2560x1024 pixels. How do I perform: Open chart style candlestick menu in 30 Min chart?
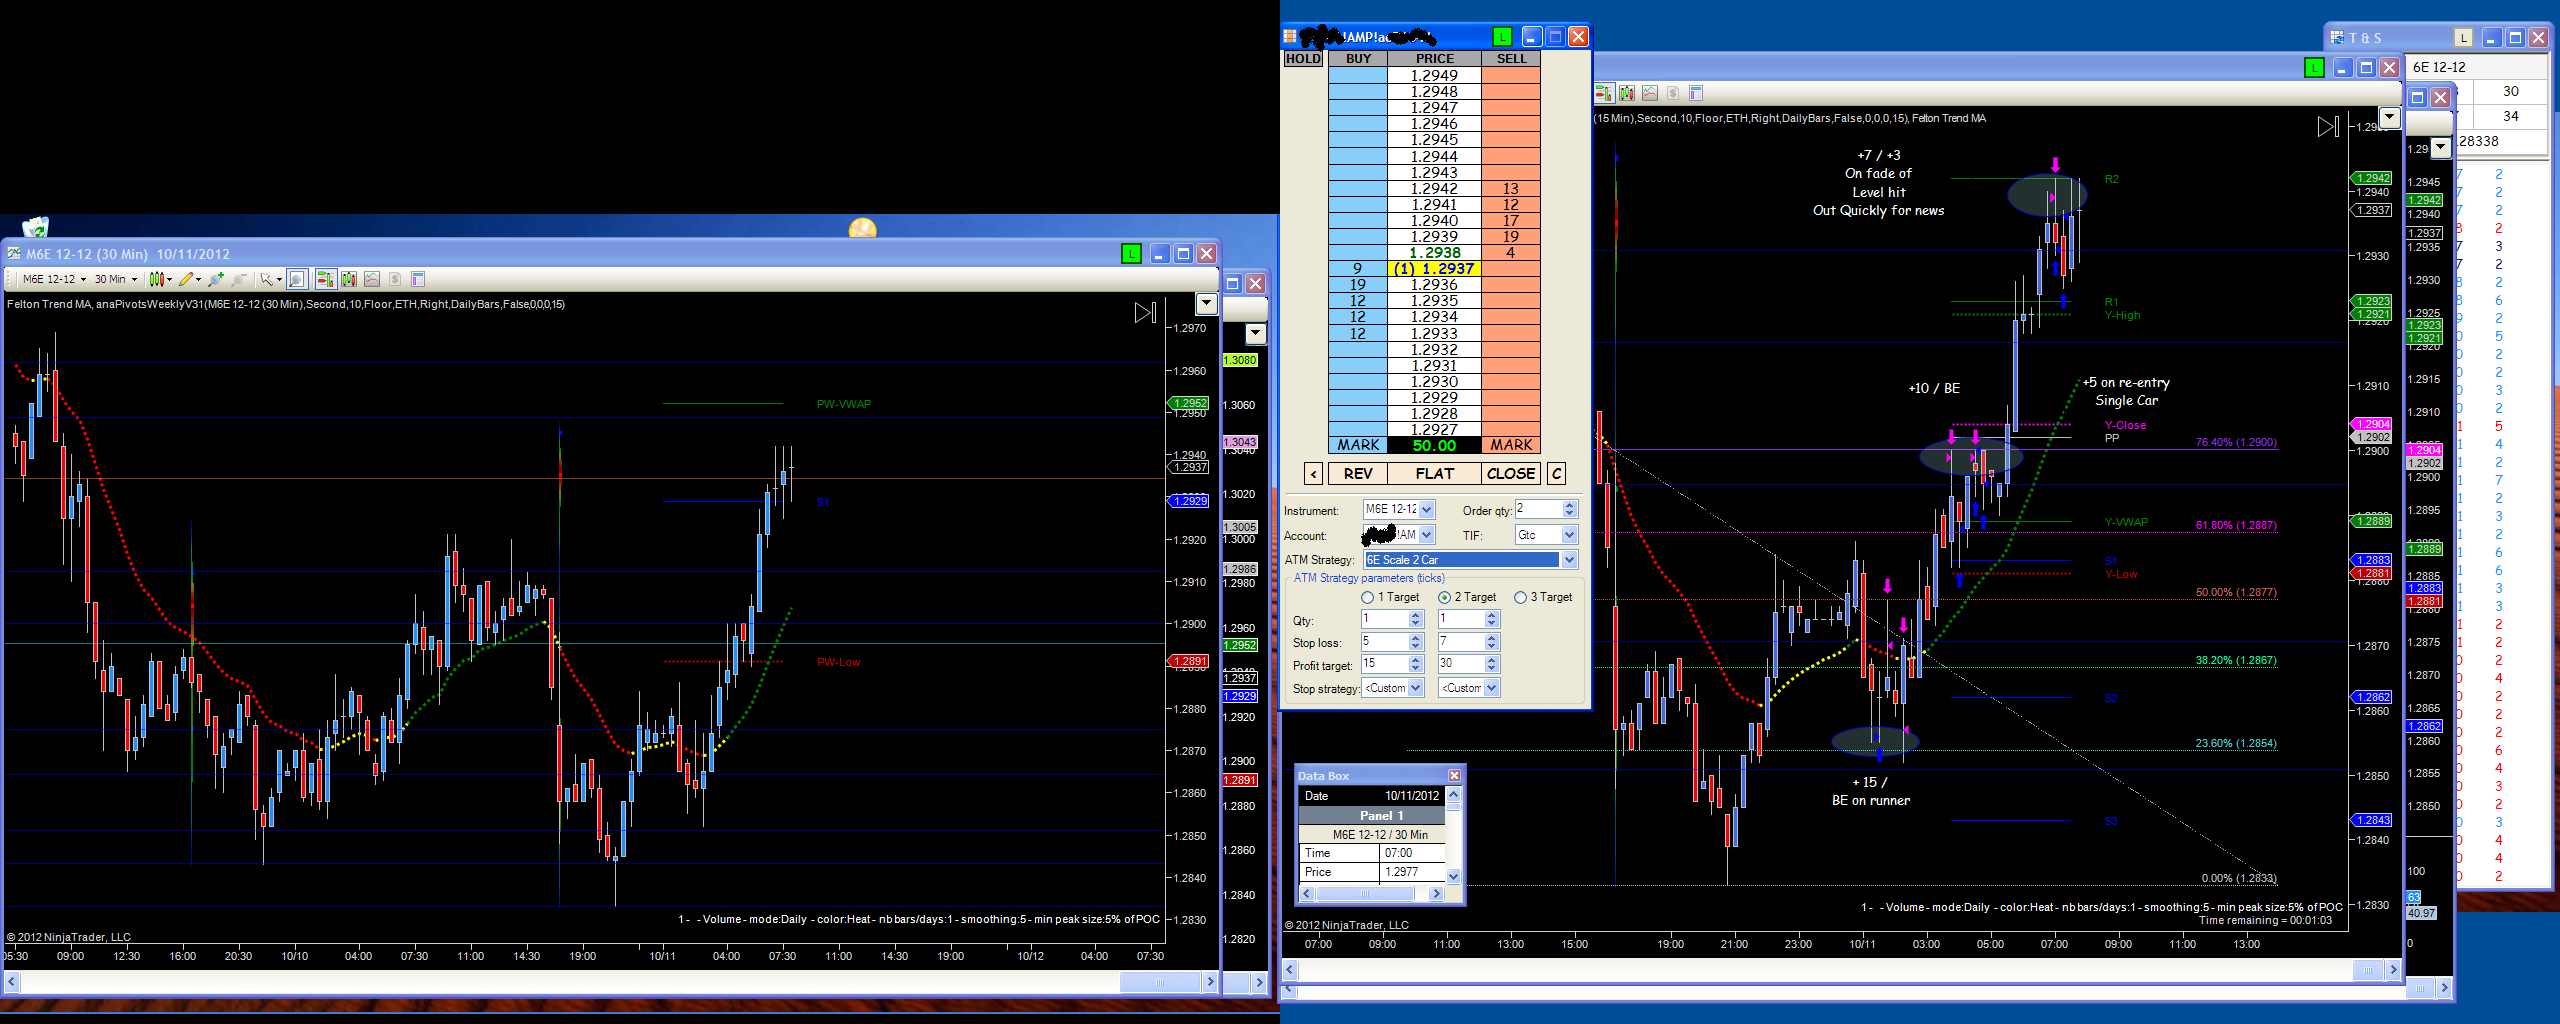[159, 279]
